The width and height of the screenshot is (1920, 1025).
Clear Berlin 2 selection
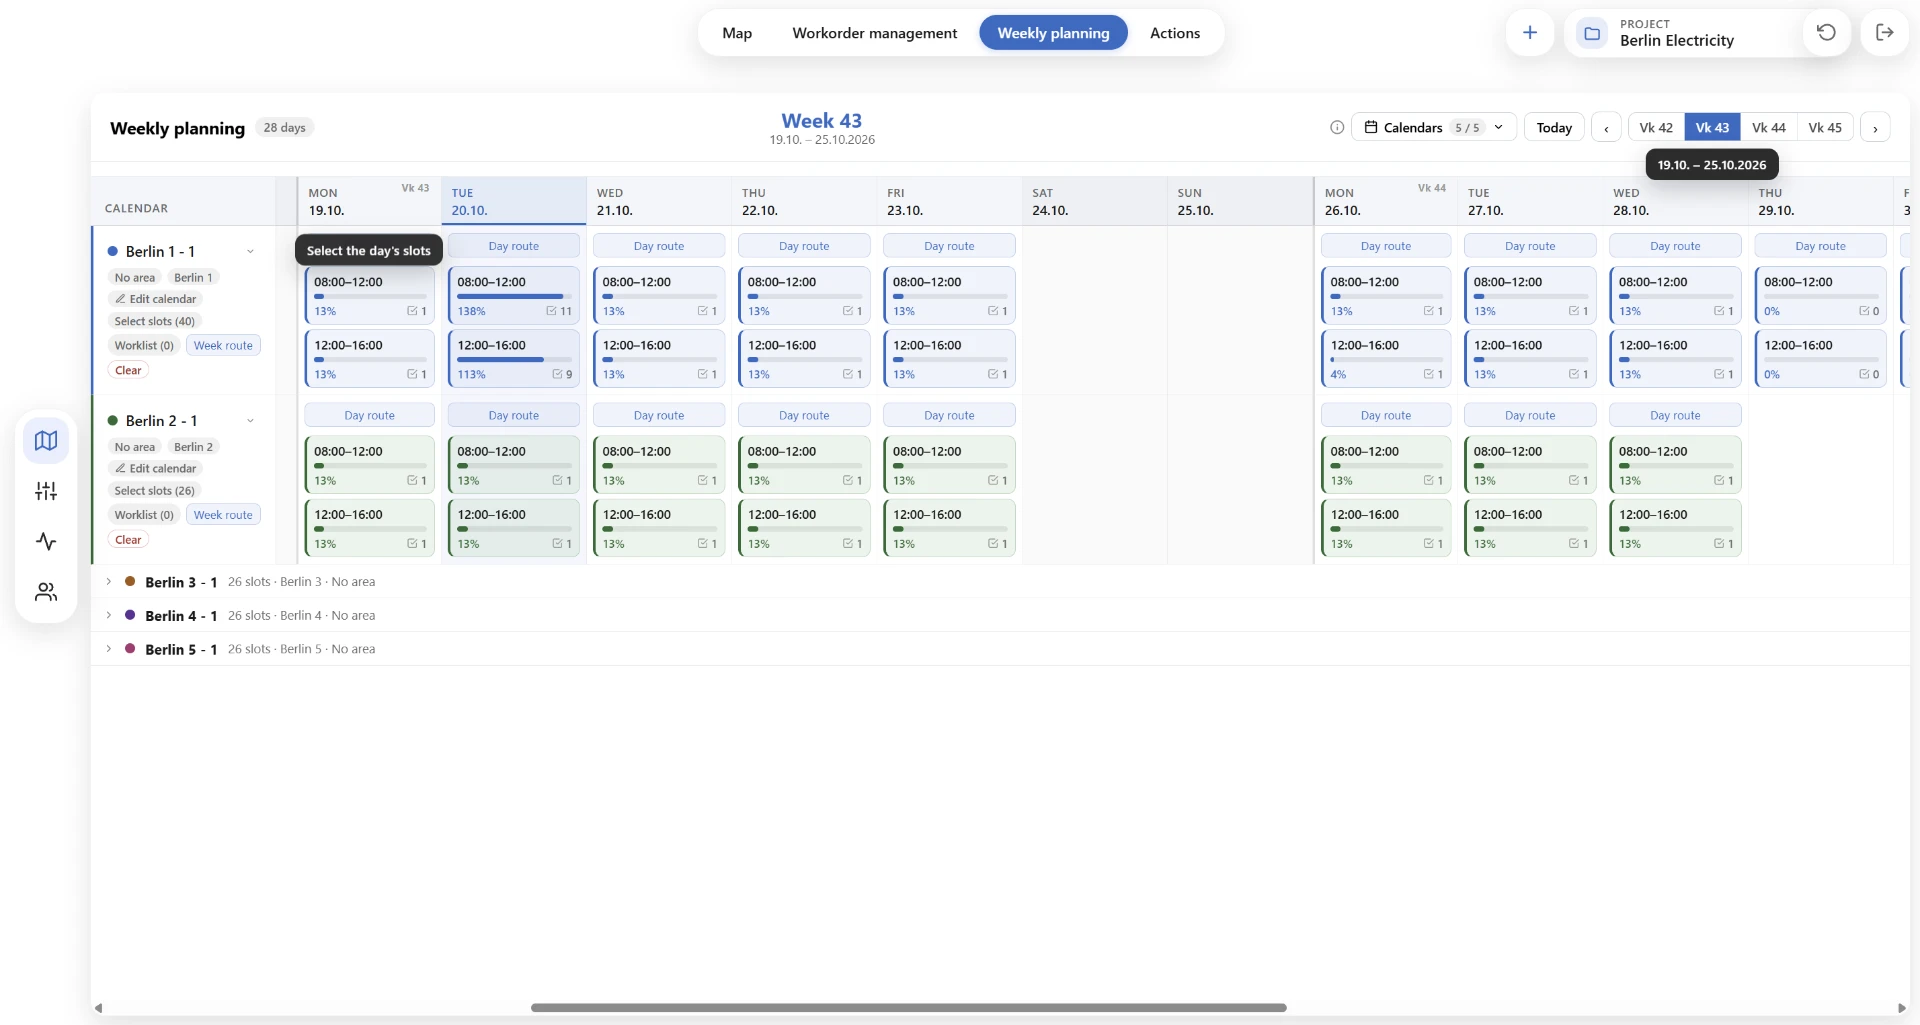click(x=128, y=540)
